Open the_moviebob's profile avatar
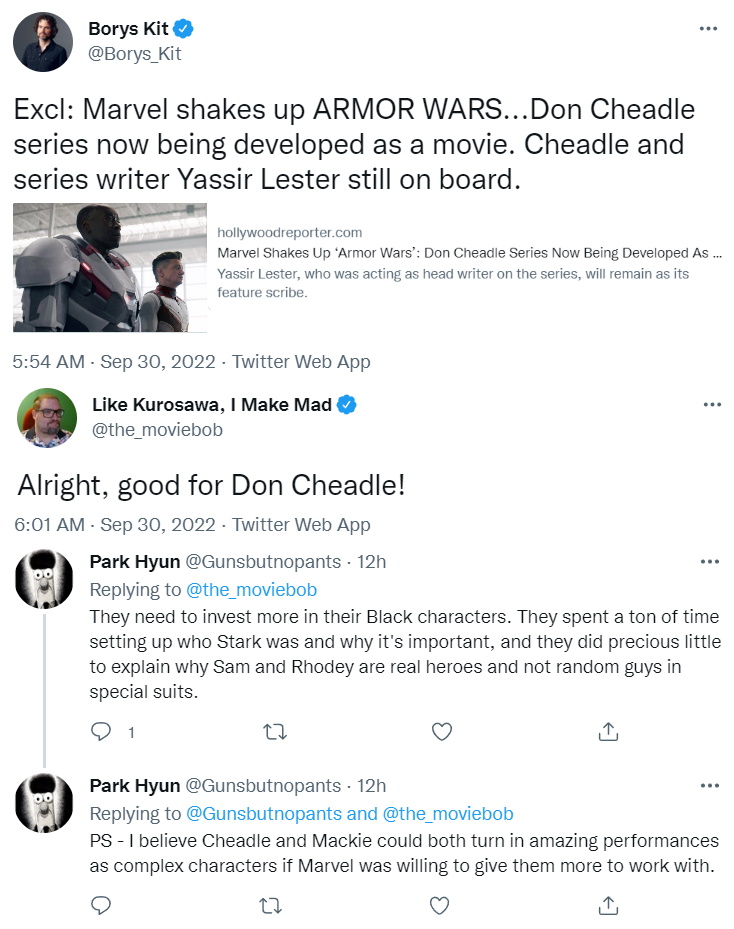The width and height of the screenshot is (734, 929). coord(46,417)
